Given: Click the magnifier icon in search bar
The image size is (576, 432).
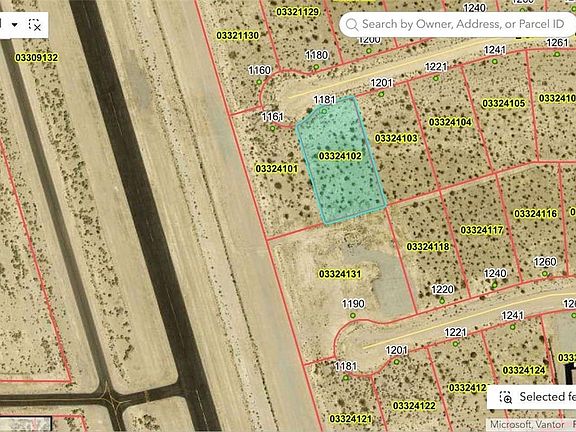Looking at the screenshot, I should 352,25.
